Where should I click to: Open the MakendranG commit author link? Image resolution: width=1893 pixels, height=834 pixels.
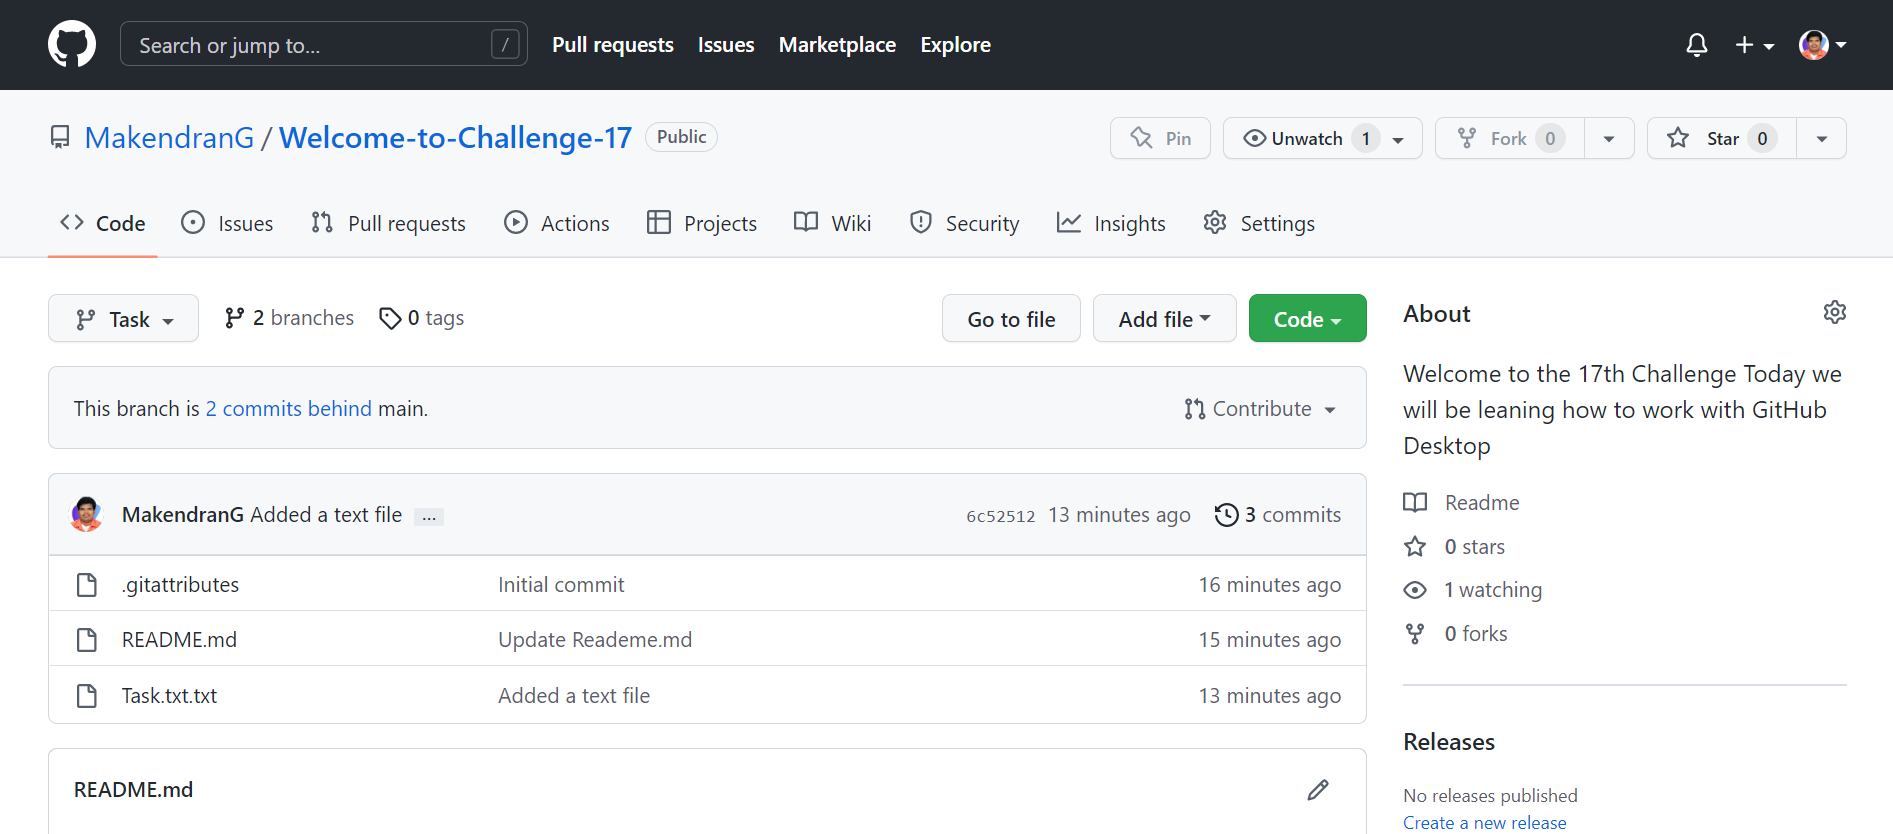[x=183, y=515]
